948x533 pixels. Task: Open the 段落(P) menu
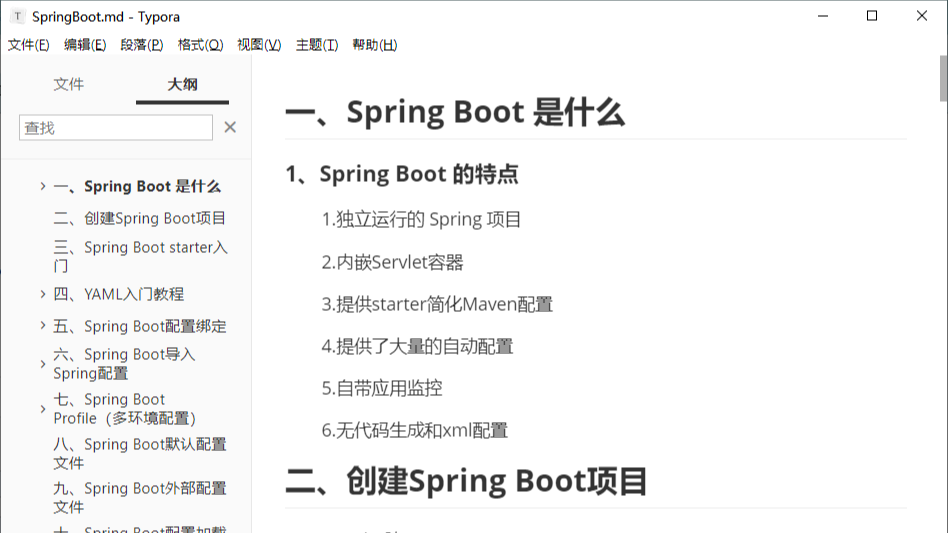[141, 45]
